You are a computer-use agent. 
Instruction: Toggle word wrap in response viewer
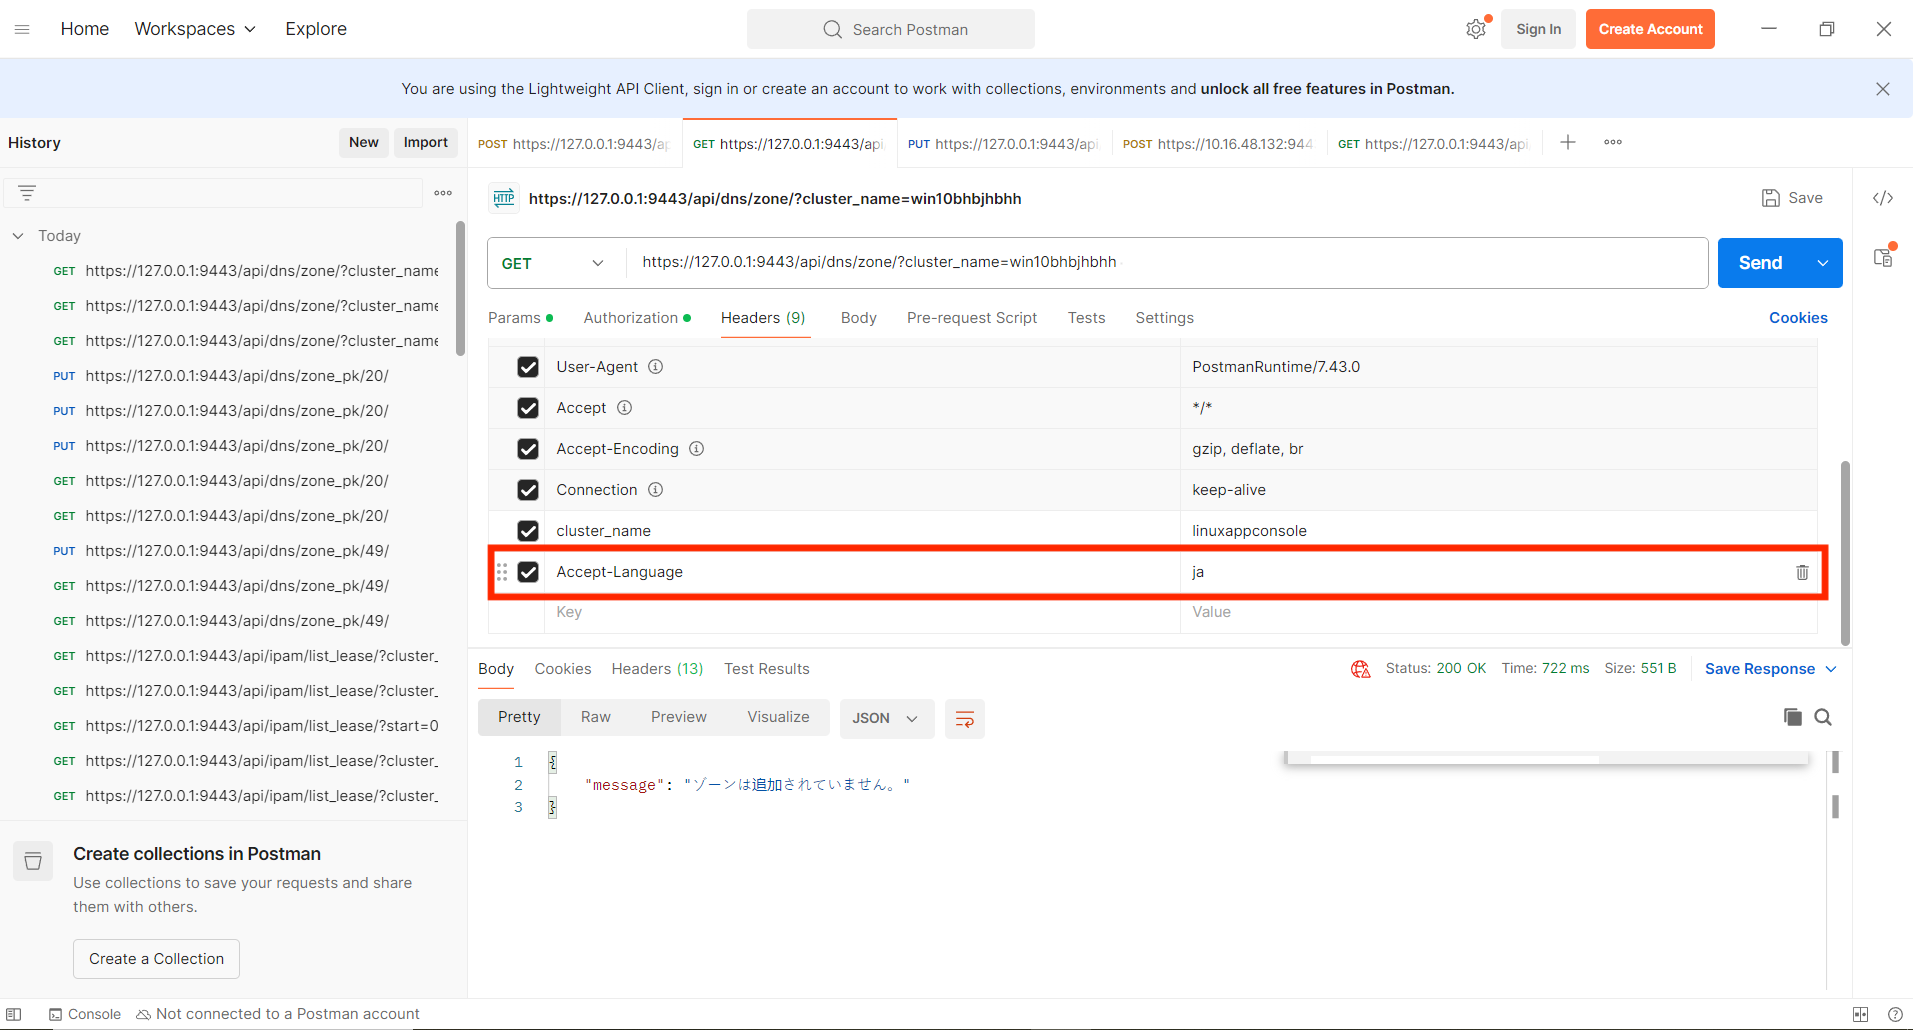[x=964, y=718]
